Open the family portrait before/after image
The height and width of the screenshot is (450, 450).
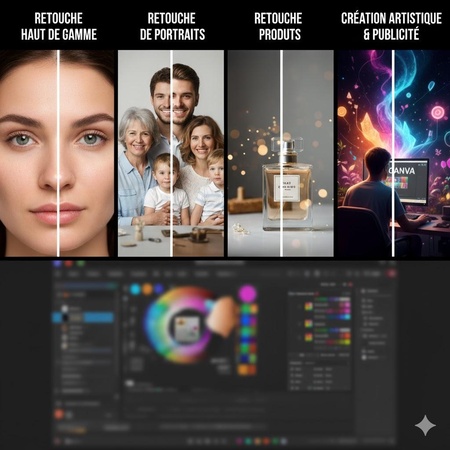(171, 153)
